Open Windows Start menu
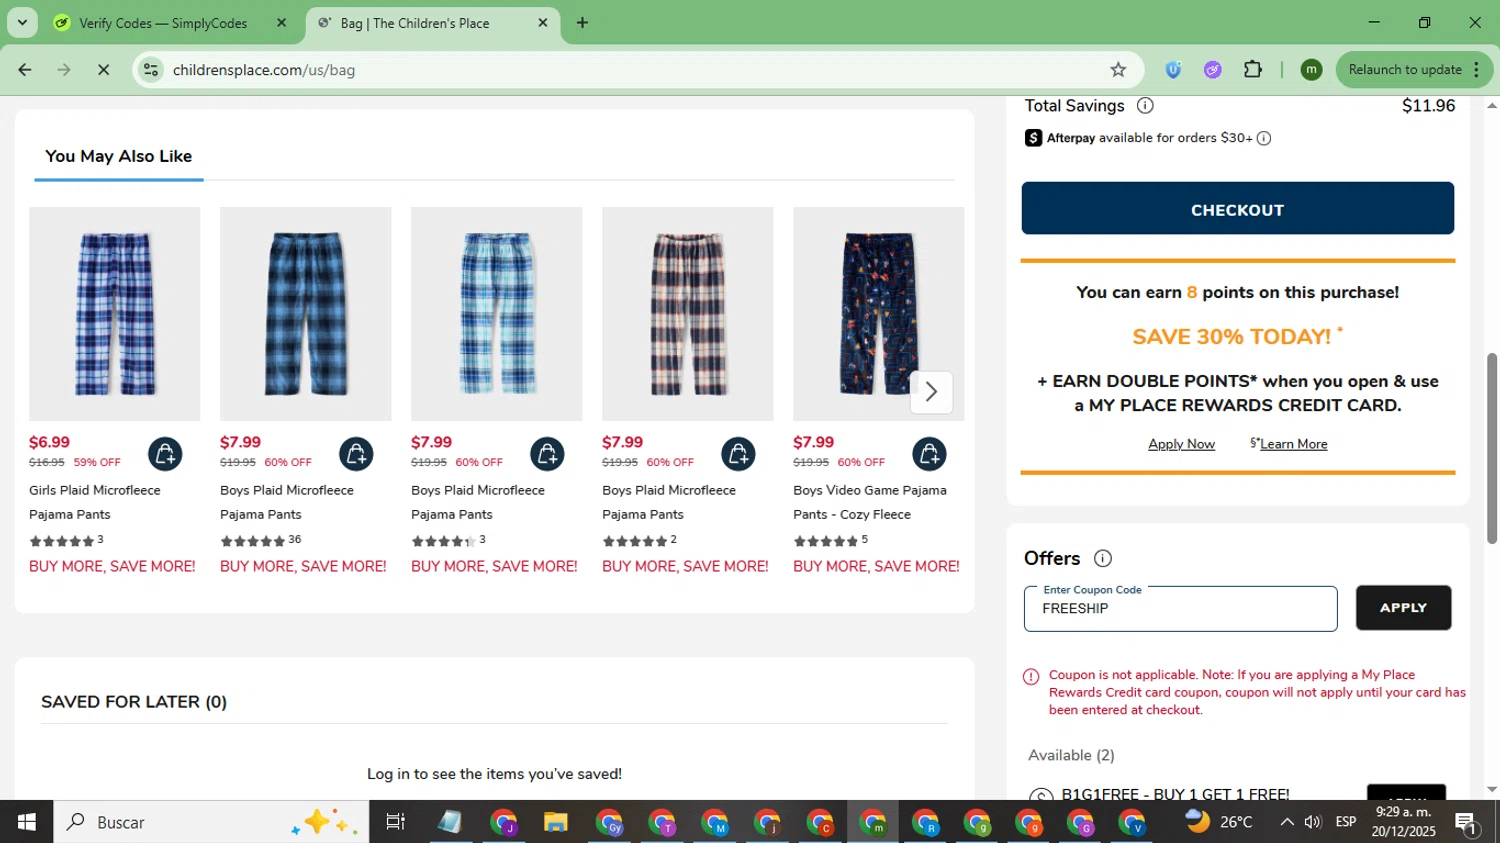 26,822
